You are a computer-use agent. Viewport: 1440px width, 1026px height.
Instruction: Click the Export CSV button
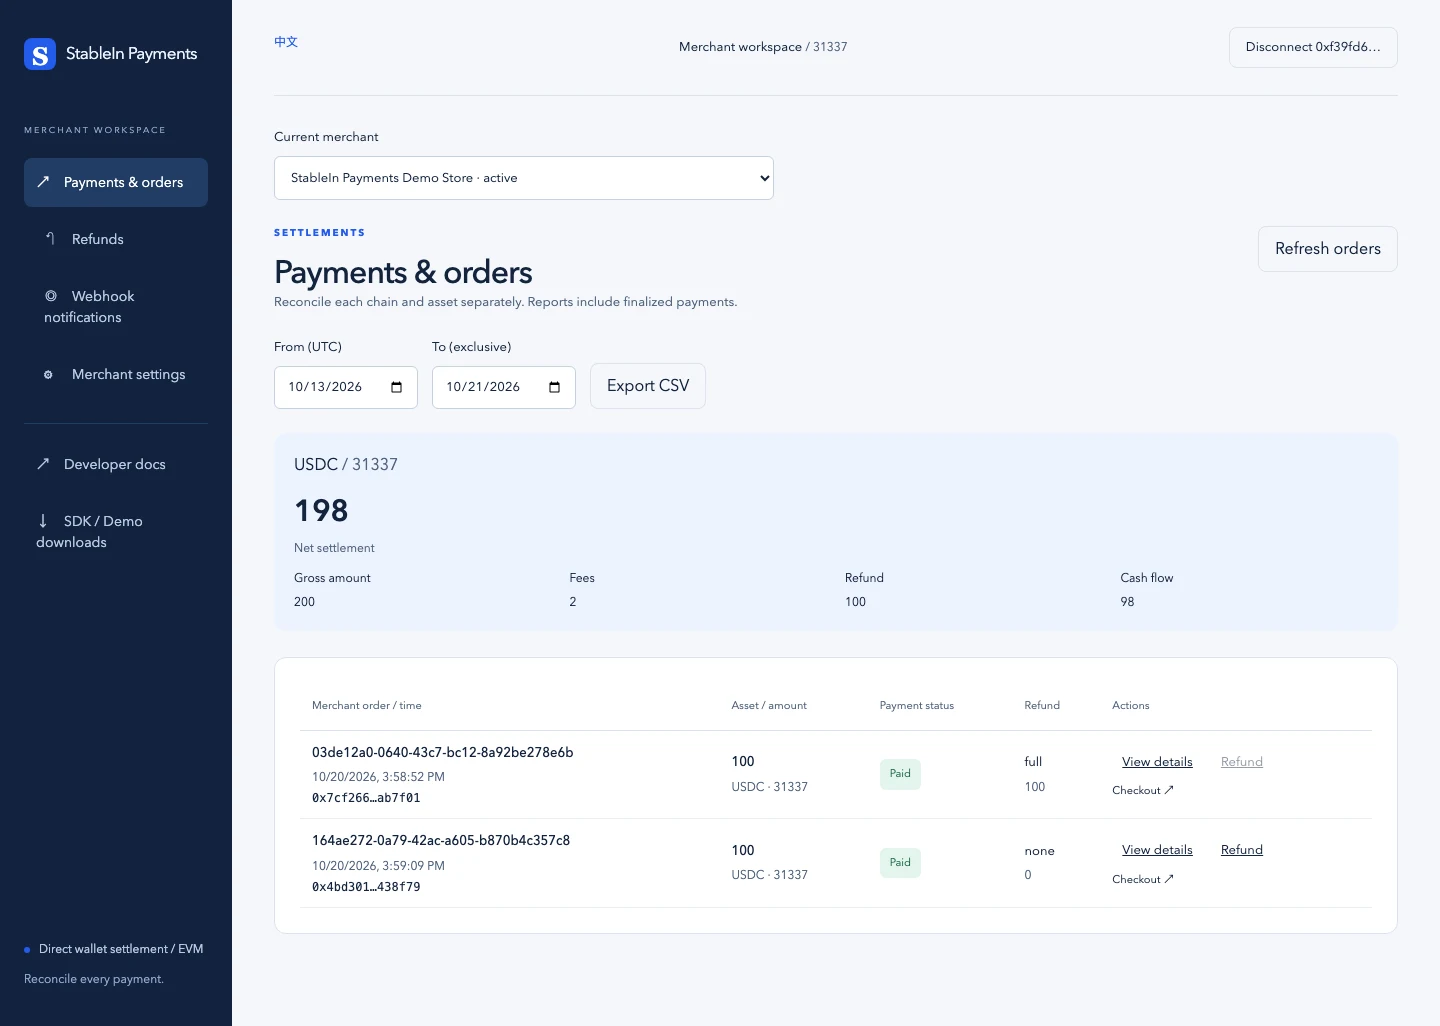(x=648, y=386)
